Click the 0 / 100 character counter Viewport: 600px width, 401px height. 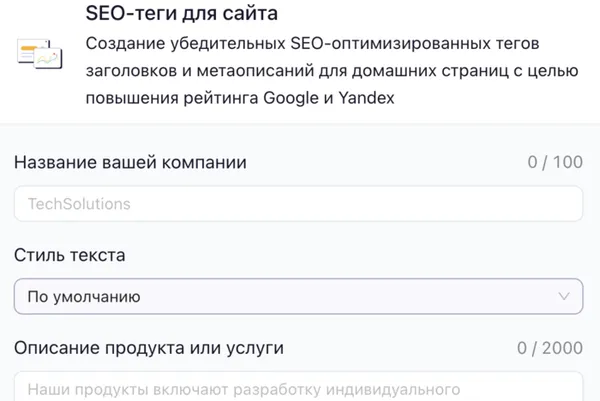coord(554,163)
